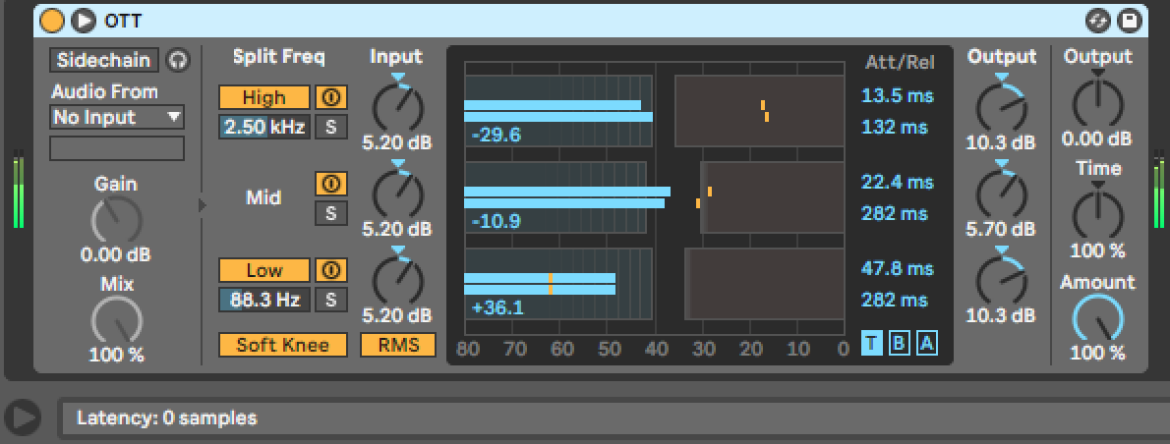
Task: Solo the Low band
Action: tap(331, 300)
